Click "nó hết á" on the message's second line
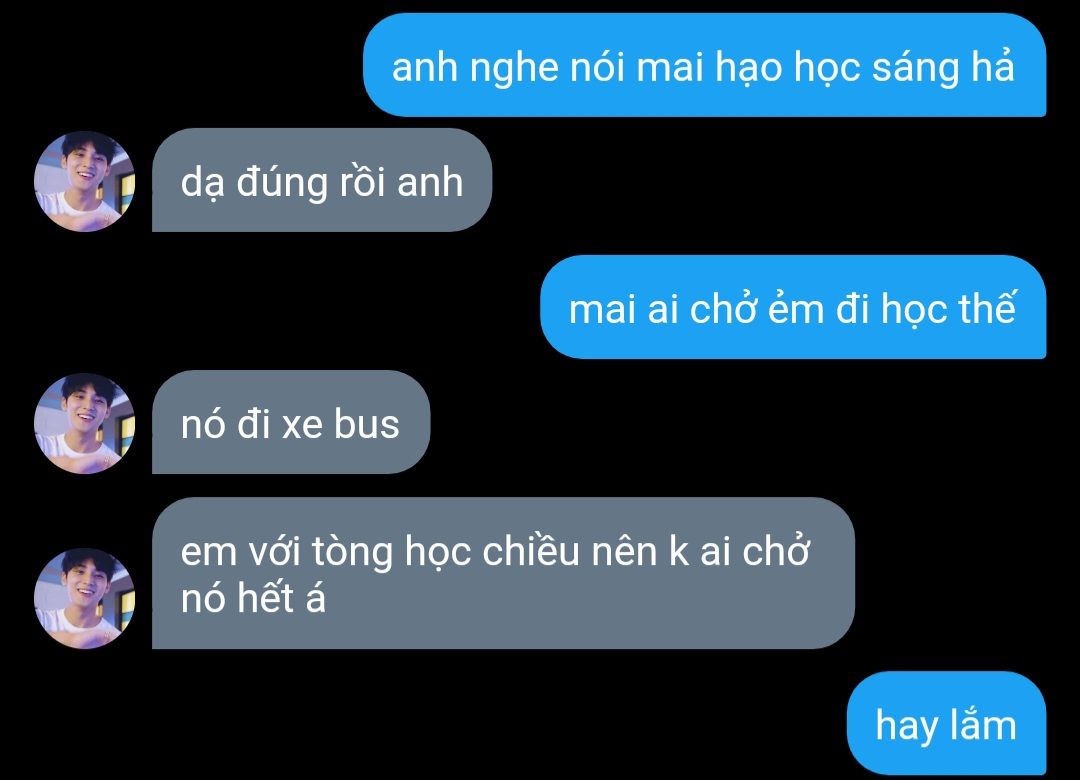Screen dimensions: 1080x780 (253, 597)
